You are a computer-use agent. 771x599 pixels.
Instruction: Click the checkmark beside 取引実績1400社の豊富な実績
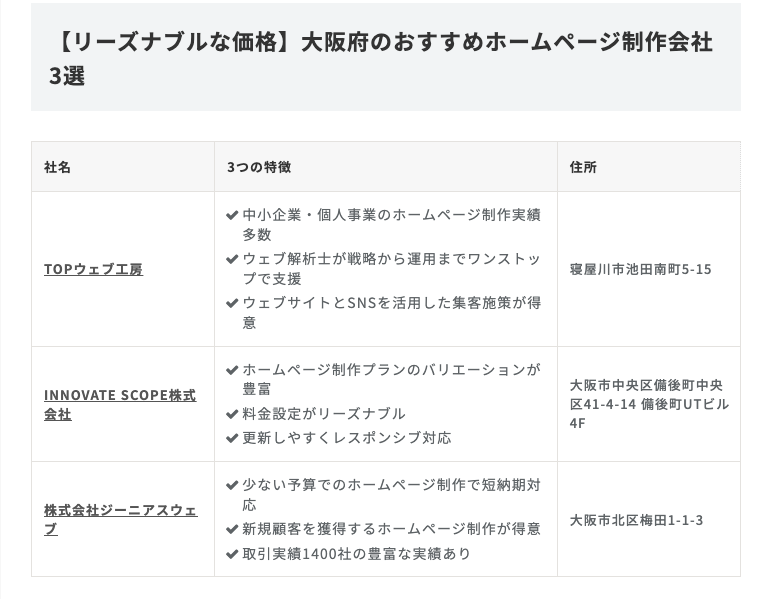point(233,553)
